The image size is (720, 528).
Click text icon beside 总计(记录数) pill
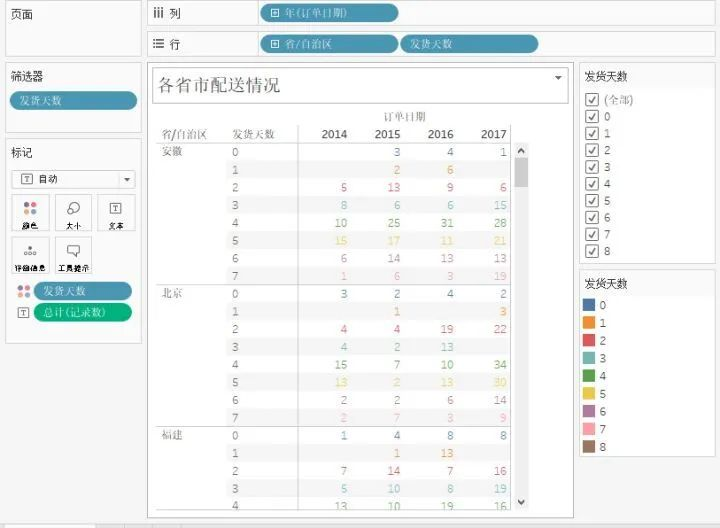tap(23, 313)
